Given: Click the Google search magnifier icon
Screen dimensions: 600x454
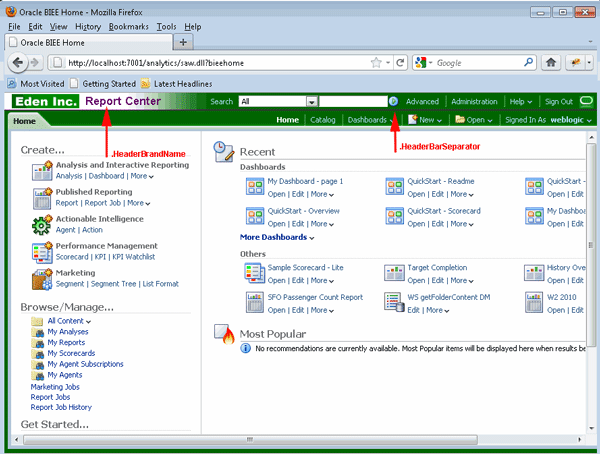Looking at the screenshot, I should coord(529,62).
